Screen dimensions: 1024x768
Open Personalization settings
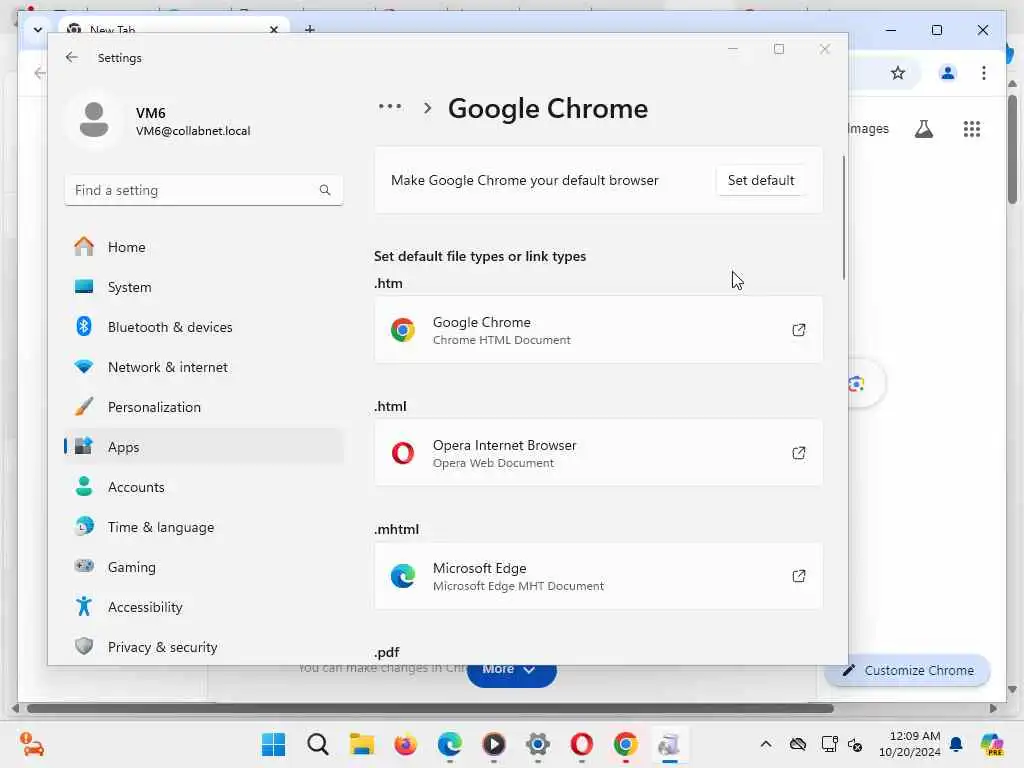[x=204, y=407]
